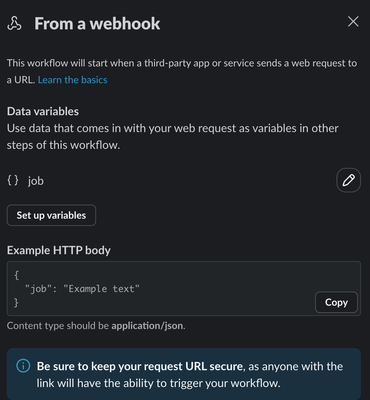
Task: Click the application/json content type text
Action: (147, 326)
